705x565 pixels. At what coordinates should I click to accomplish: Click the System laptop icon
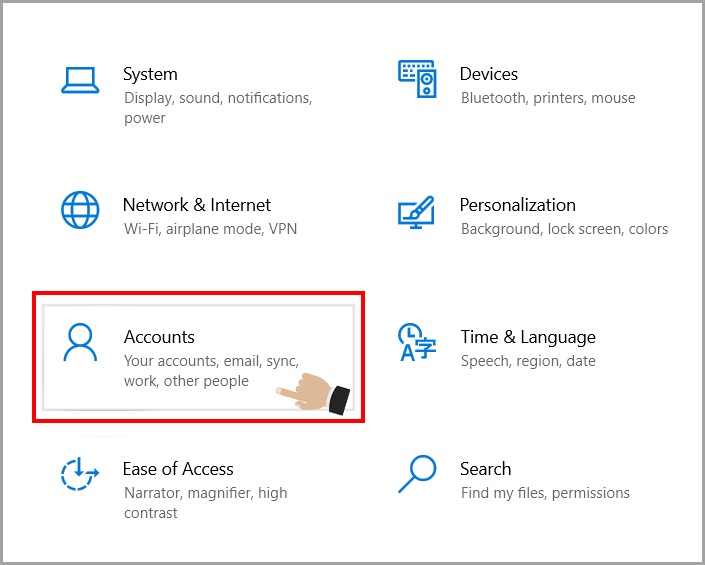tap(79, 81)
